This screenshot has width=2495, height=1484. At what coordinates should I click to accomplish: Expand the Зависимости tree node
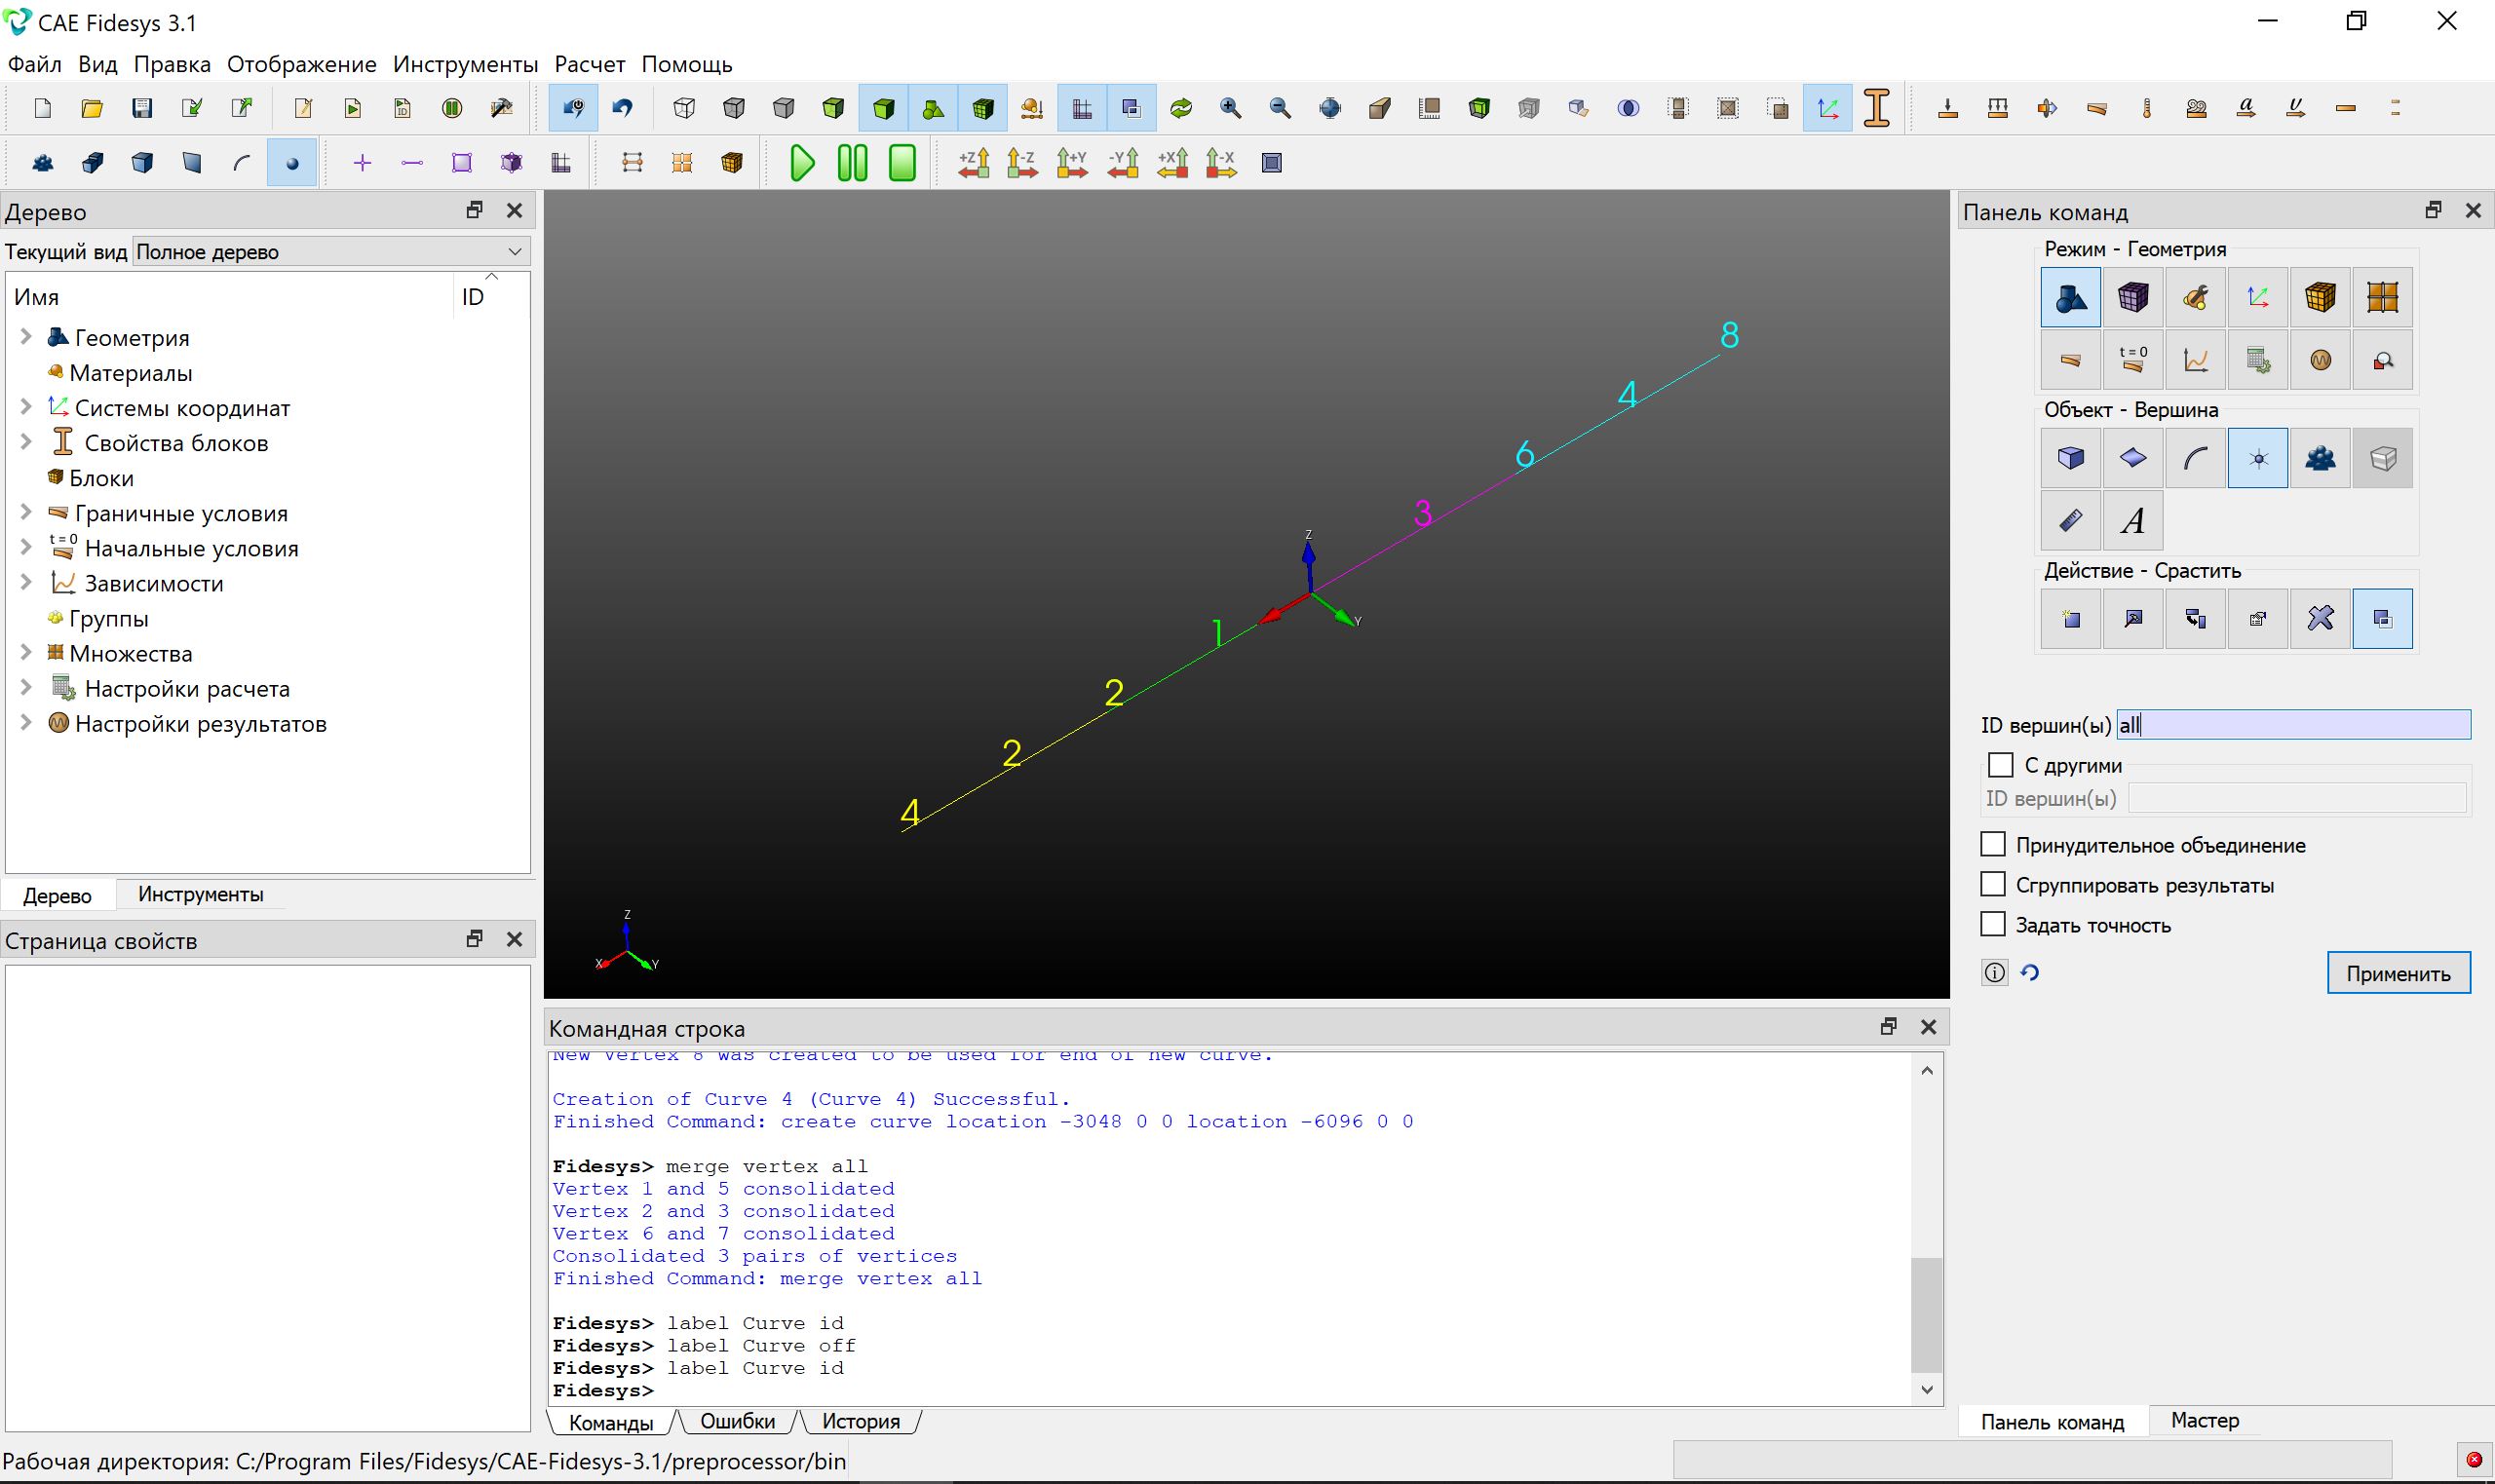(x=26, y=582)
